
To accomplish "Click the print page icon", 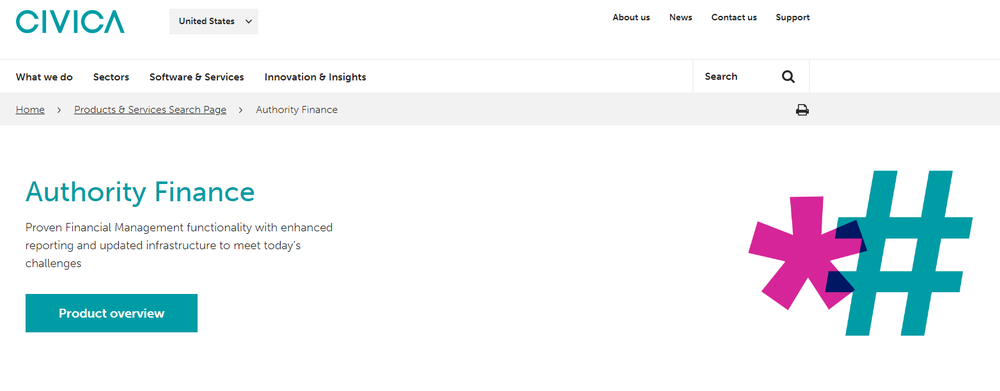I will tap(802, 110).
